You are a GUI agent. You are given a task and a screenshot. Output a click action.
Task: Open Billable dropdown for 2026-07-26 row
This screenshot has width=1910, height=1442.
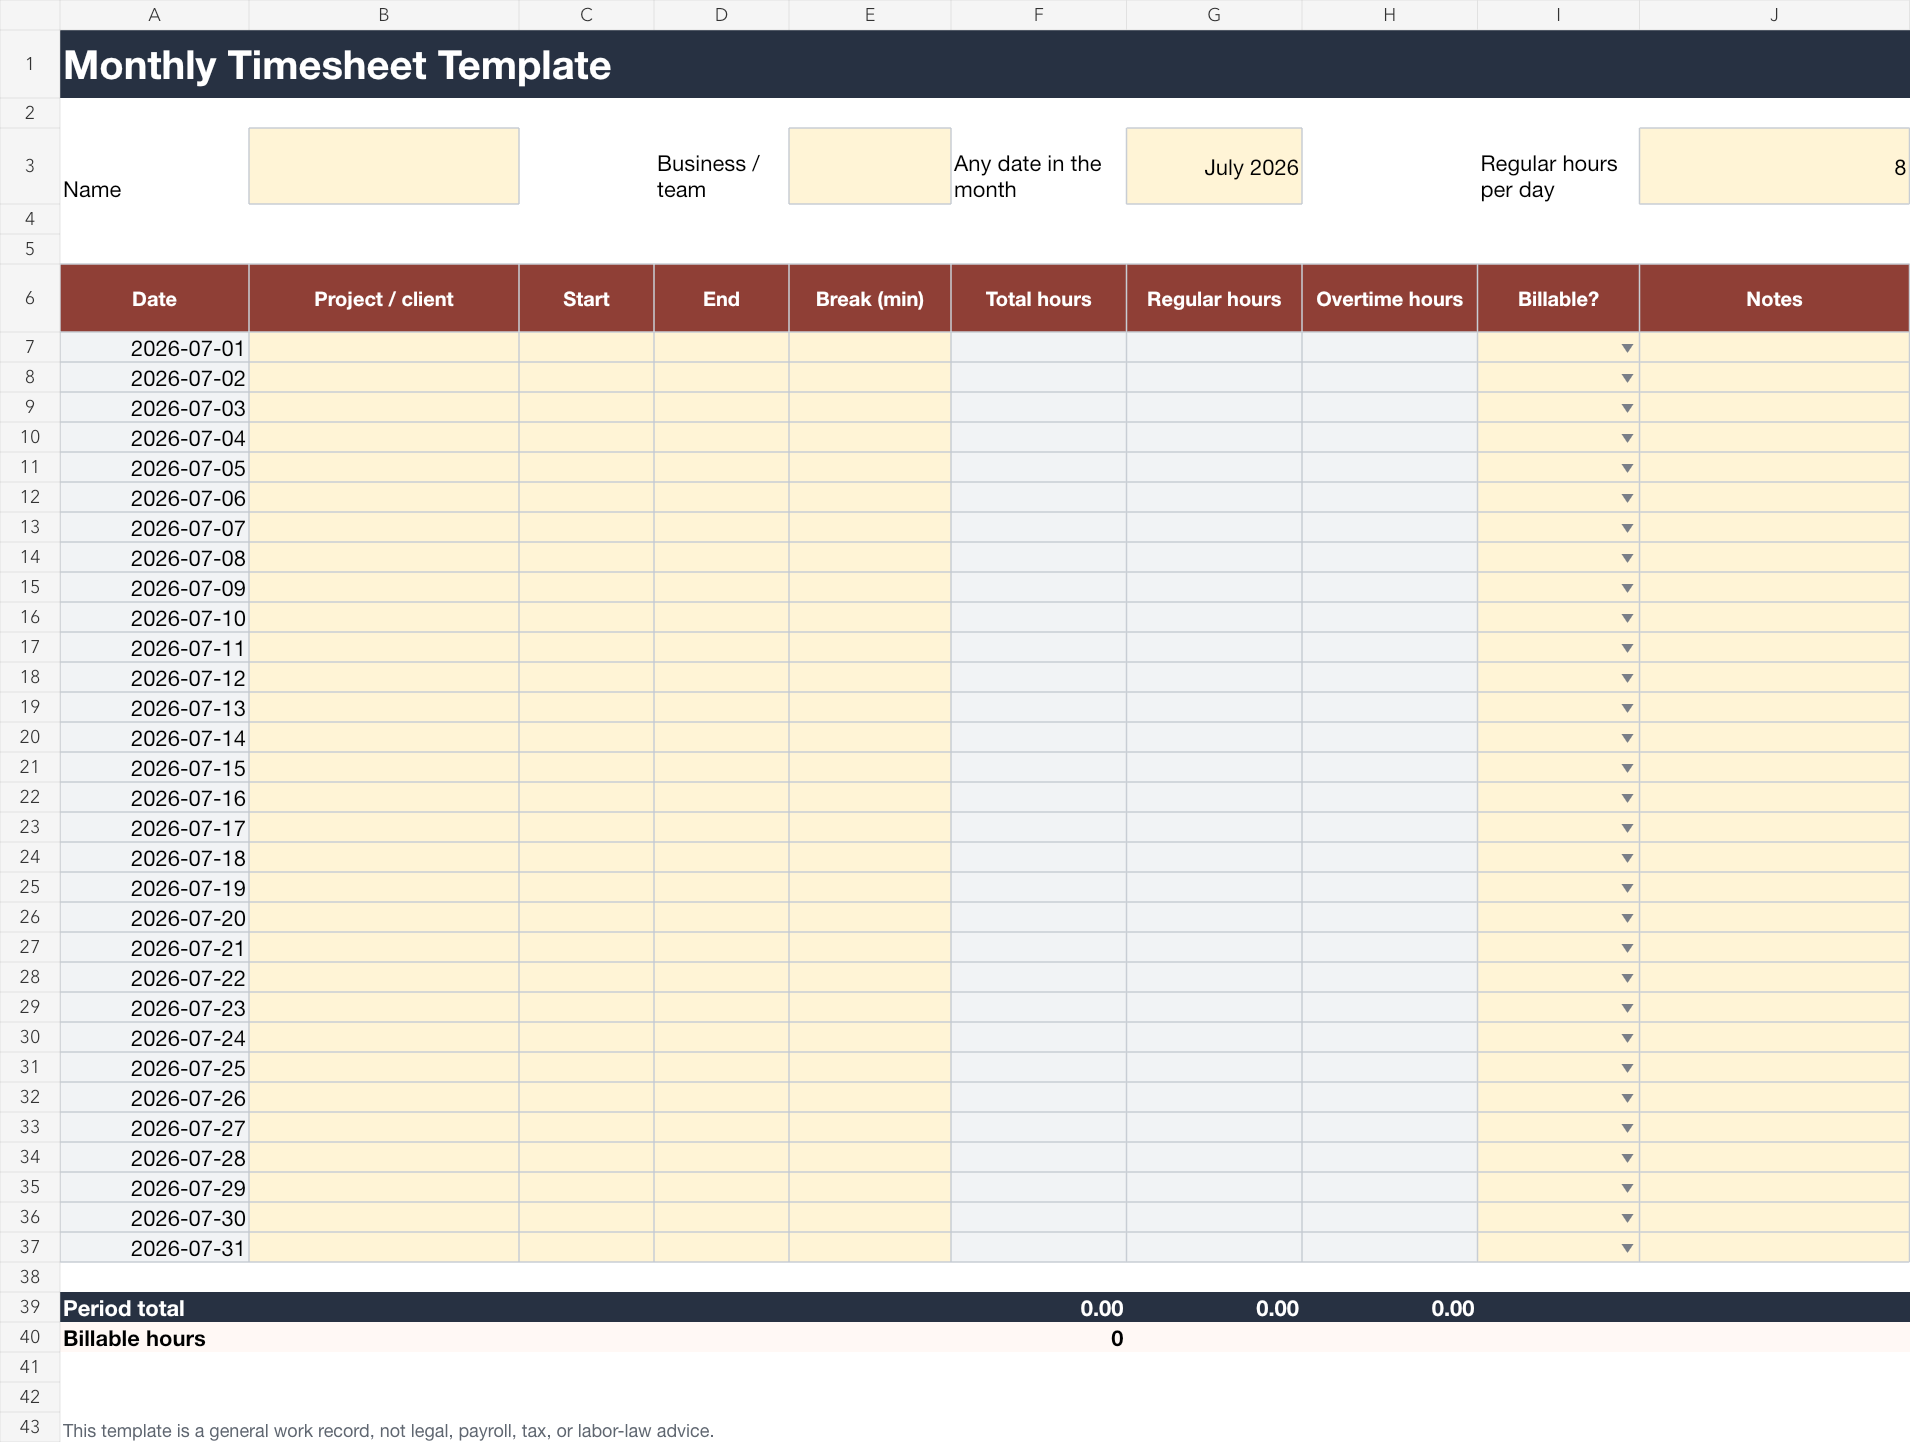click(x=1627, y=1098)
